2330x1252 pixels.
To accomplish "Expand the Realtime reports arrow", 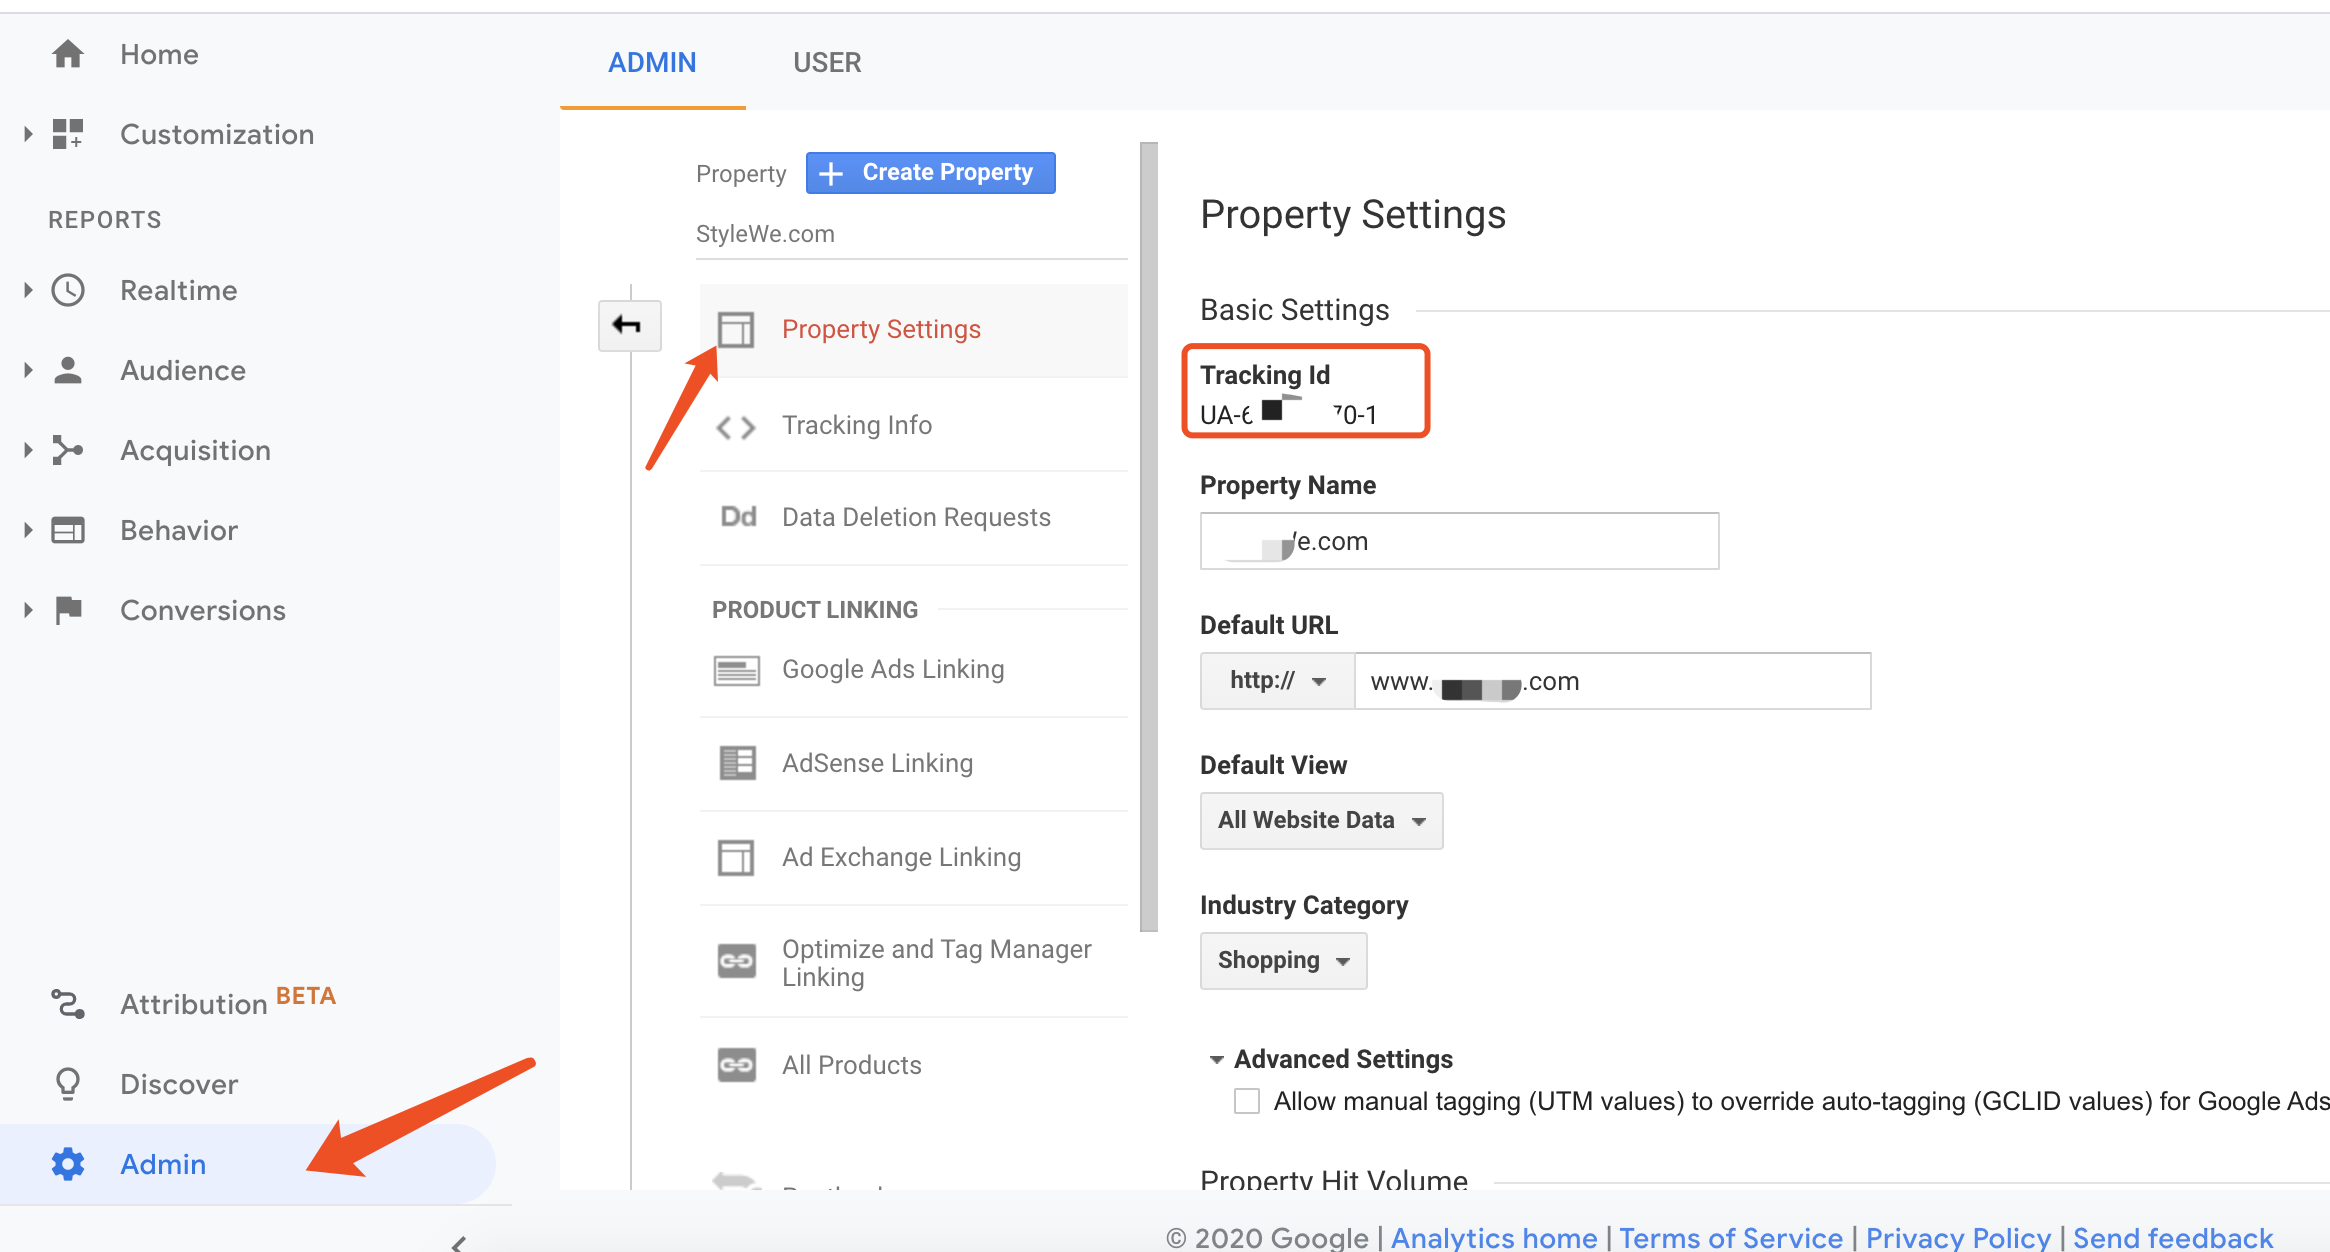I will click(28, 290).
